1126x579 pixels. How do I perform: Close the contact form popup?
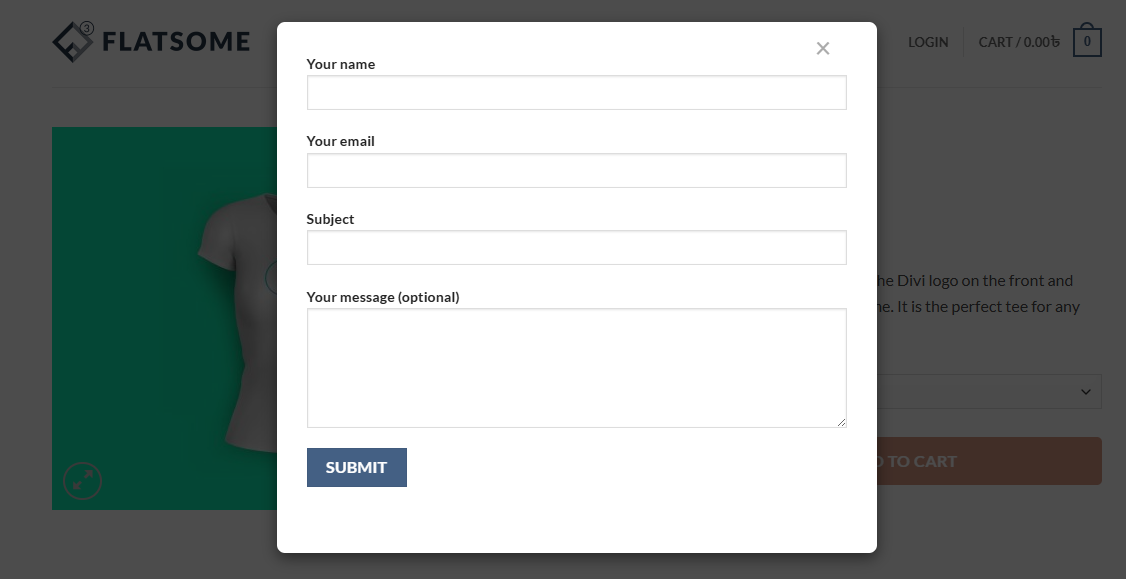823,48
